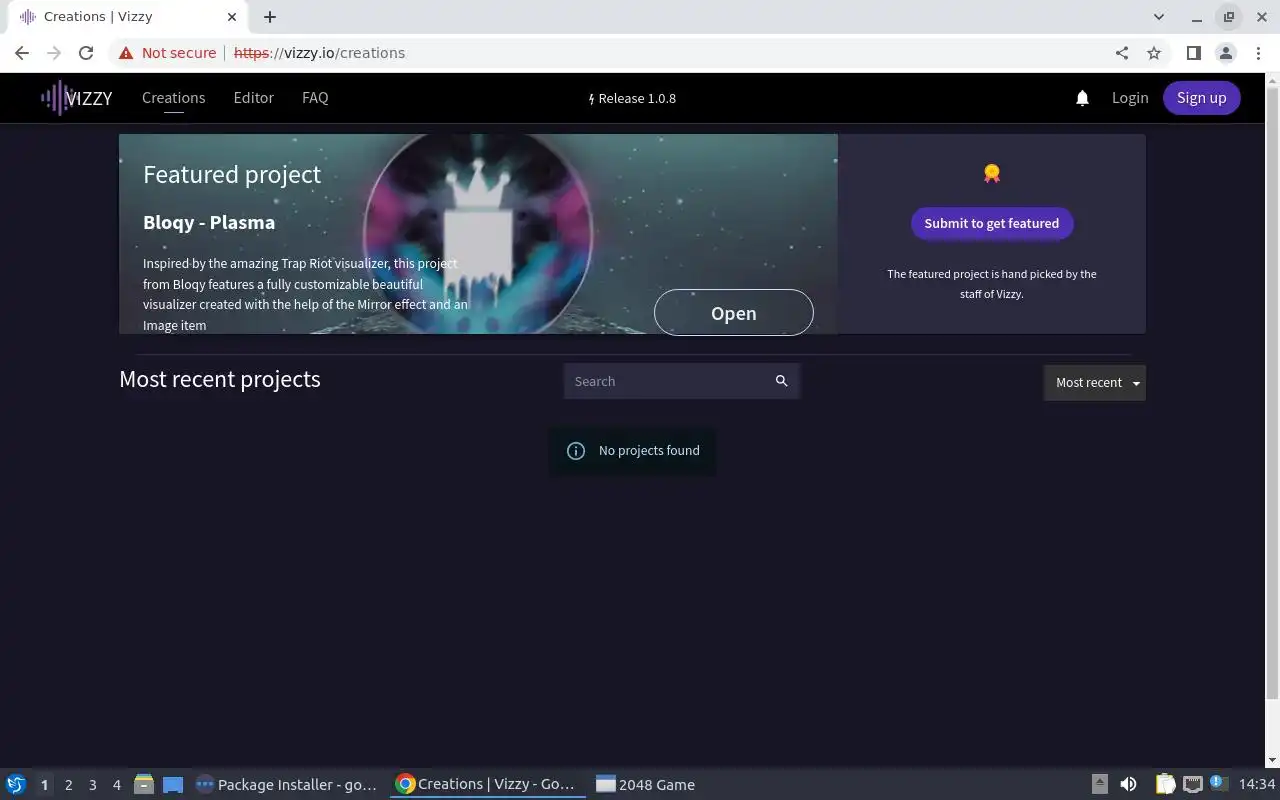Open the Chrome three-dot menu

(x=1257, y=53)
